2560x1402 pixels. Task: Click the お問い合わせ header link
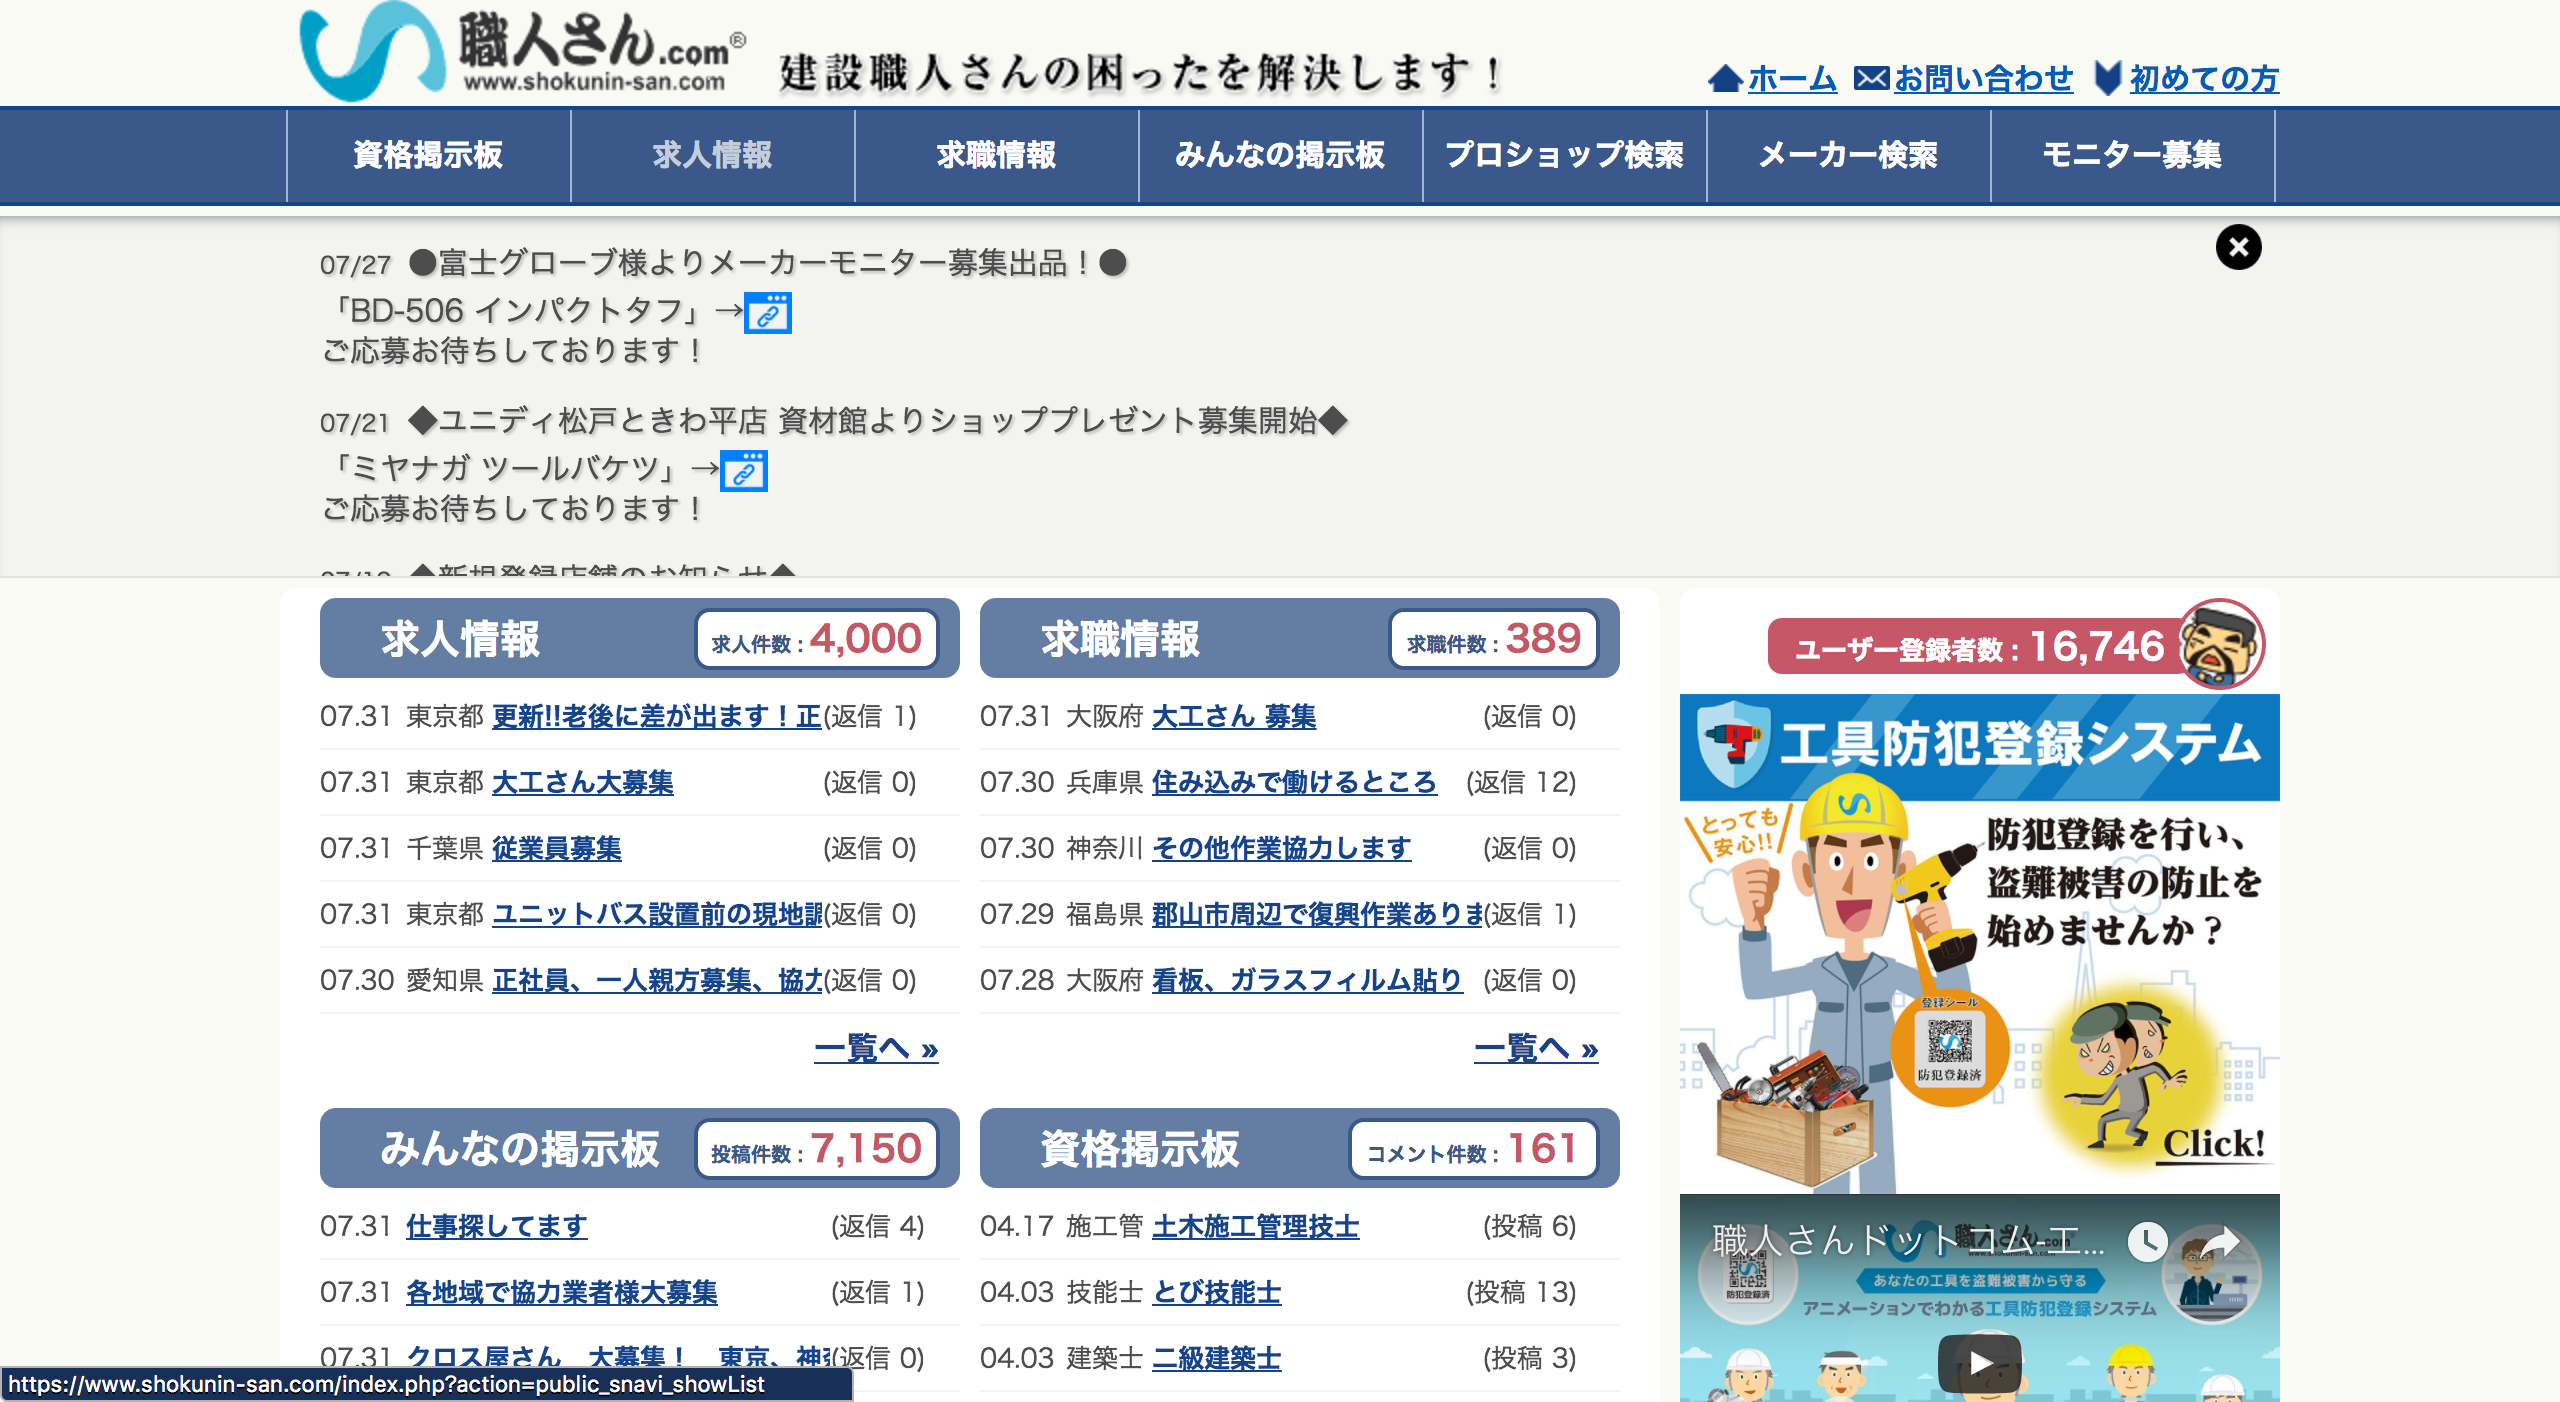(x=1983, y=78)
